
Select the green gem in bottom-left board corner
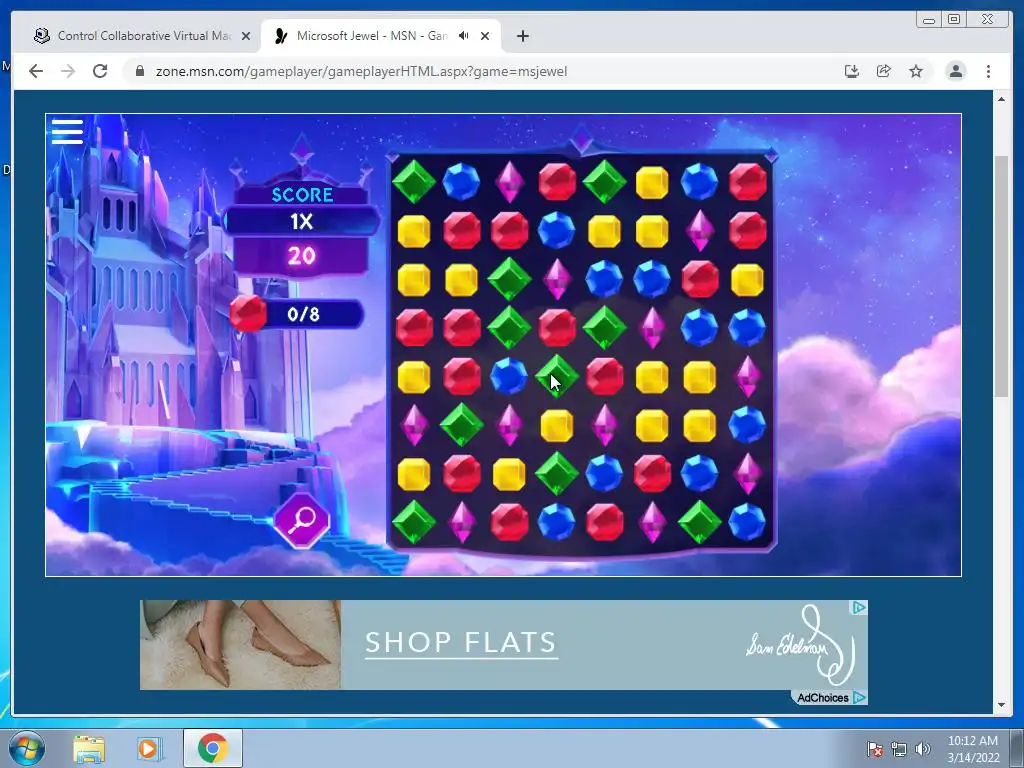(x=413, y=522)
